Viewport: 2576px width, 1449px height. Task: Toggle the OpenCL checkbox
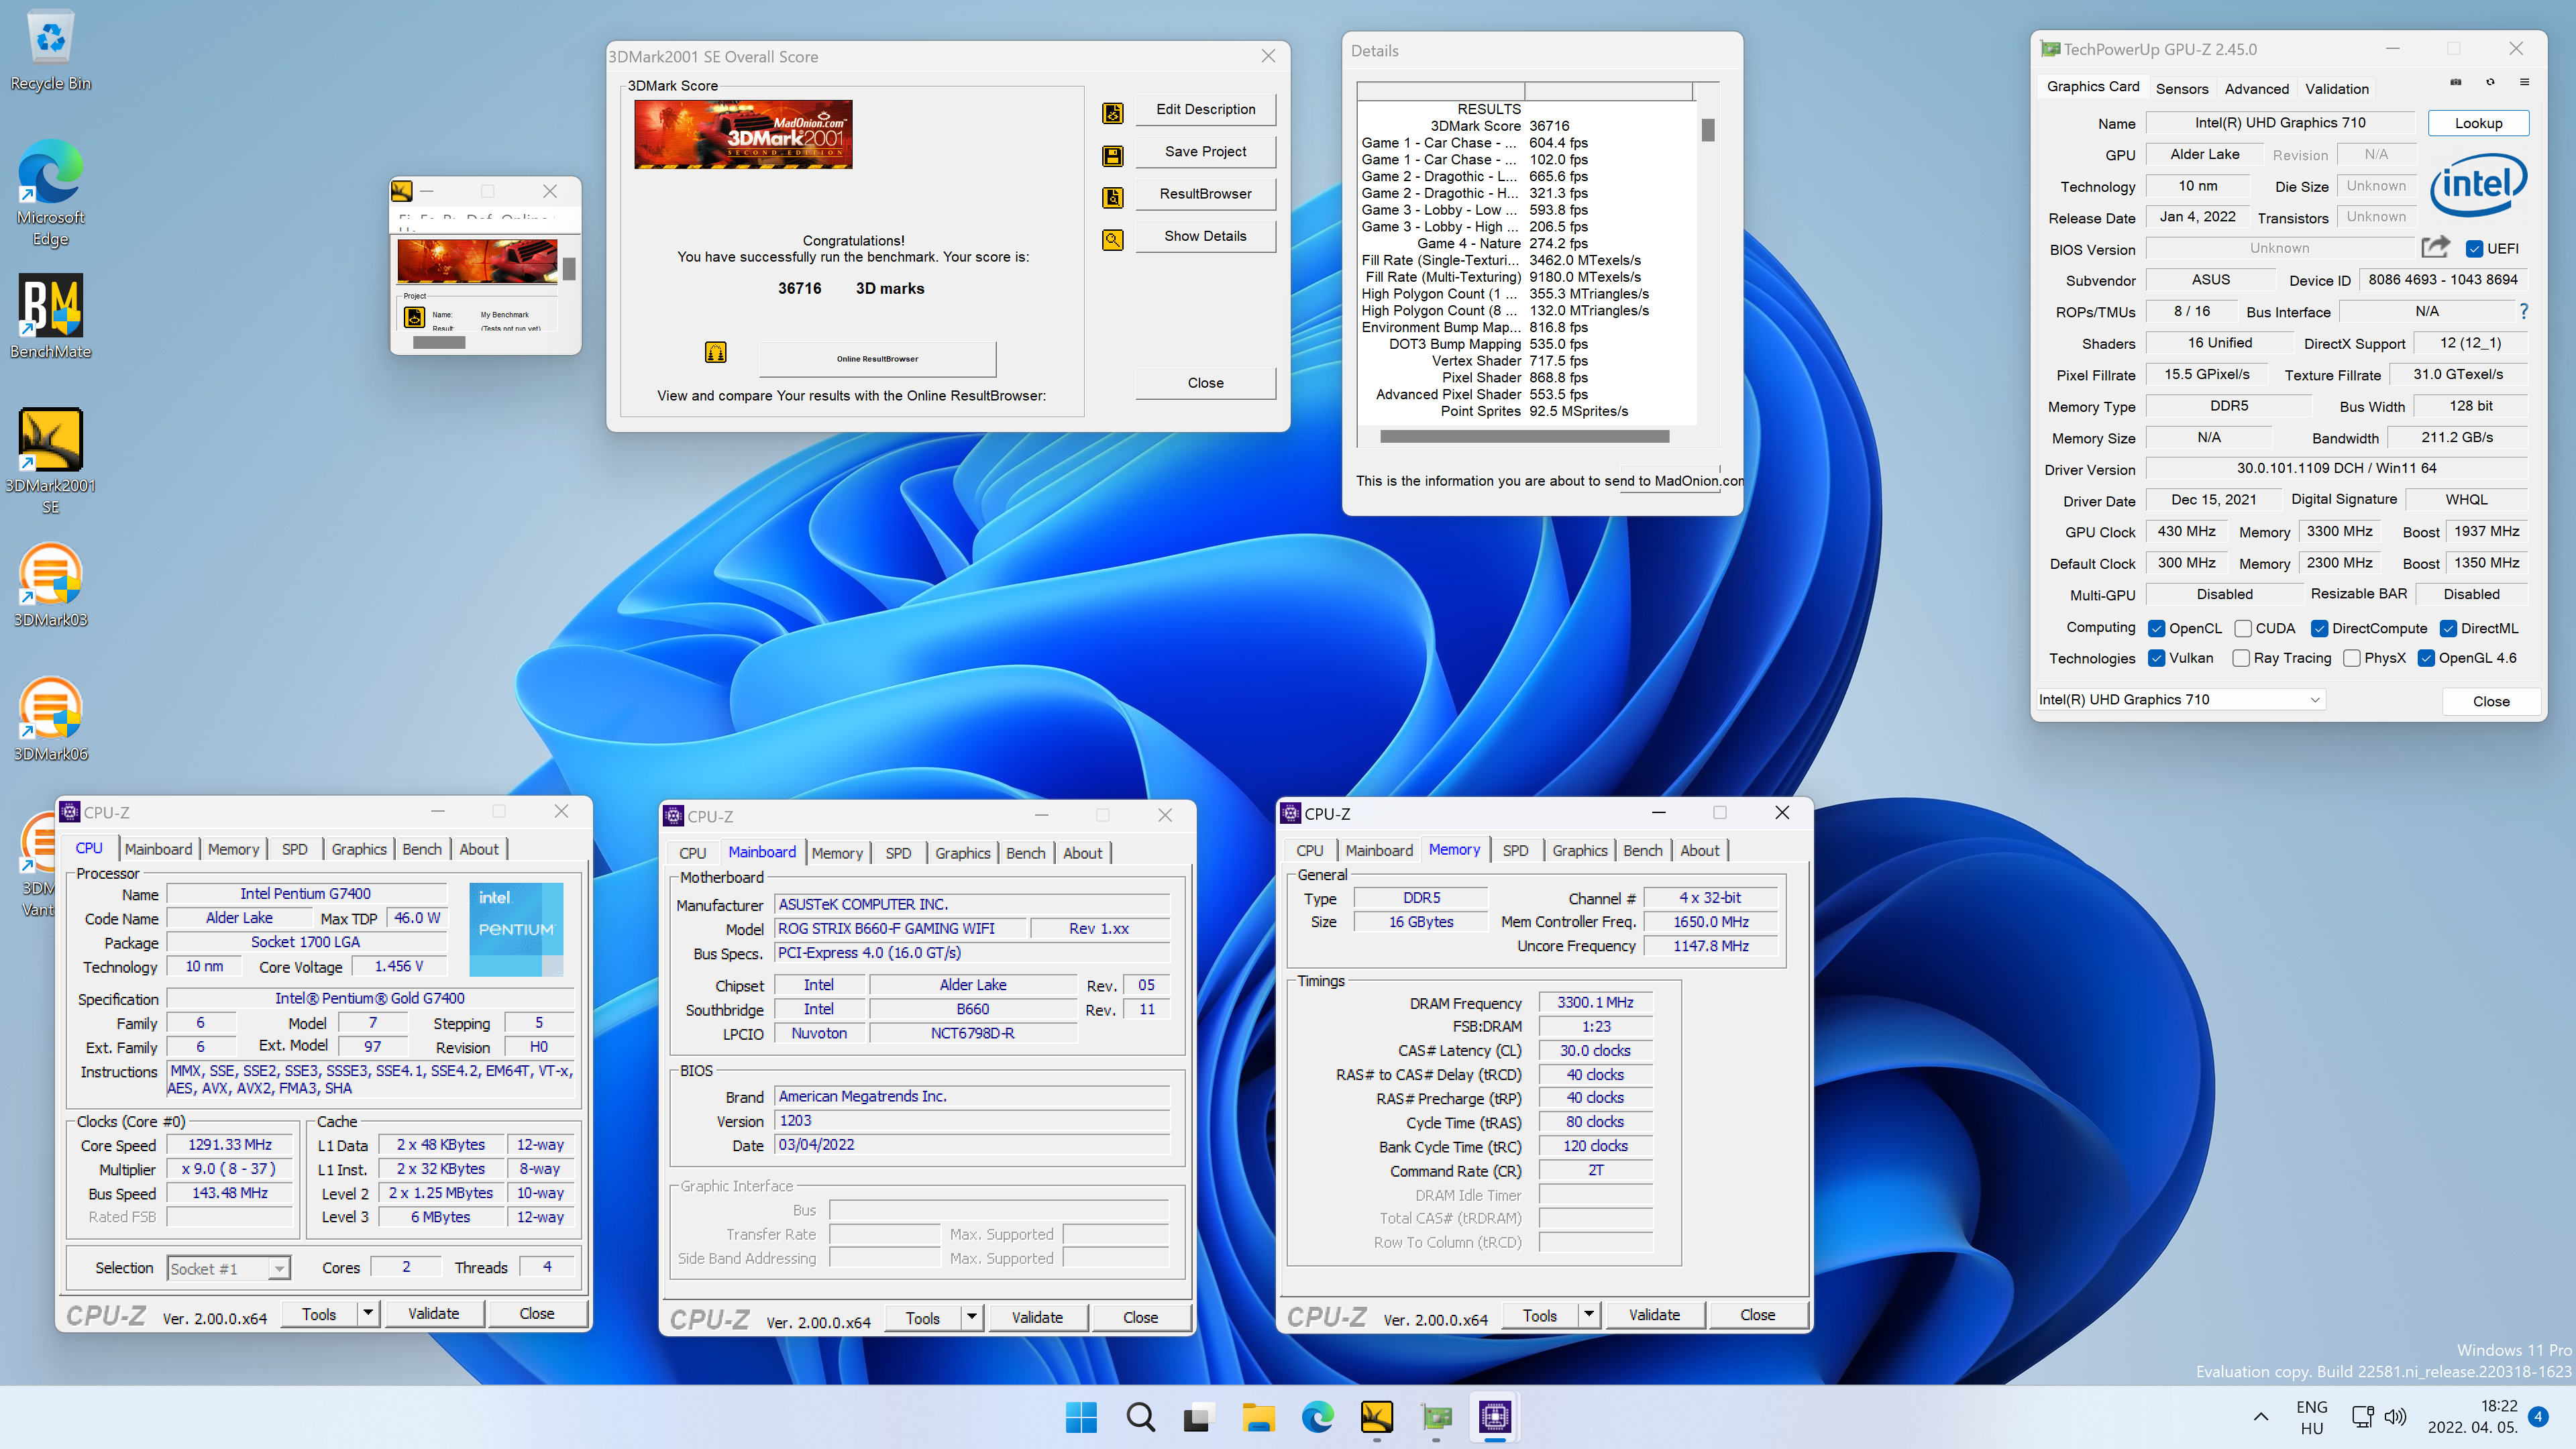click(2156, 628)
